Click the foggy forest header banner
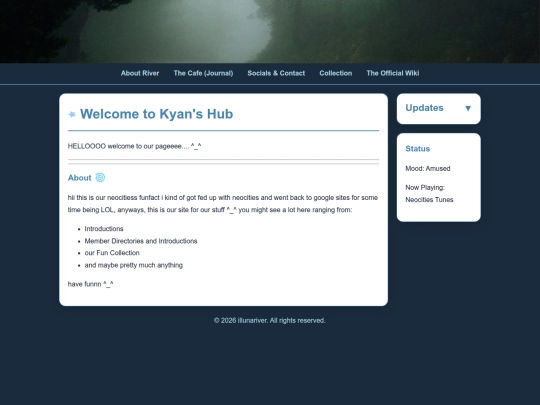540x405 pixels. 270,31
